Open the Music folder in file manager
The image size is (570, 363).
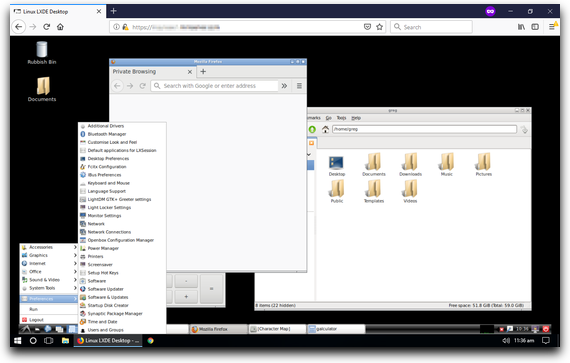[x=447, y=164]
